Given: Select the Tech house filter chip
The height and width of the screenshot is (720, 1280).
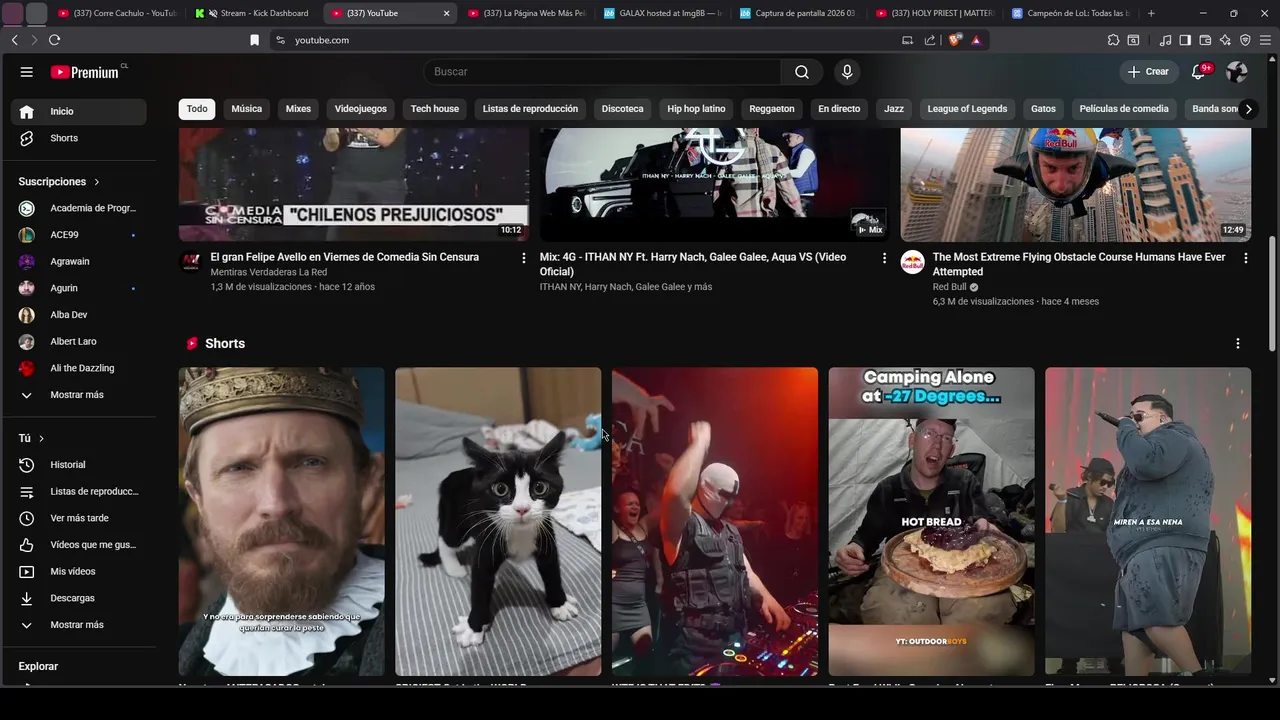Looking at the screenshot, I should pos(434,109).
